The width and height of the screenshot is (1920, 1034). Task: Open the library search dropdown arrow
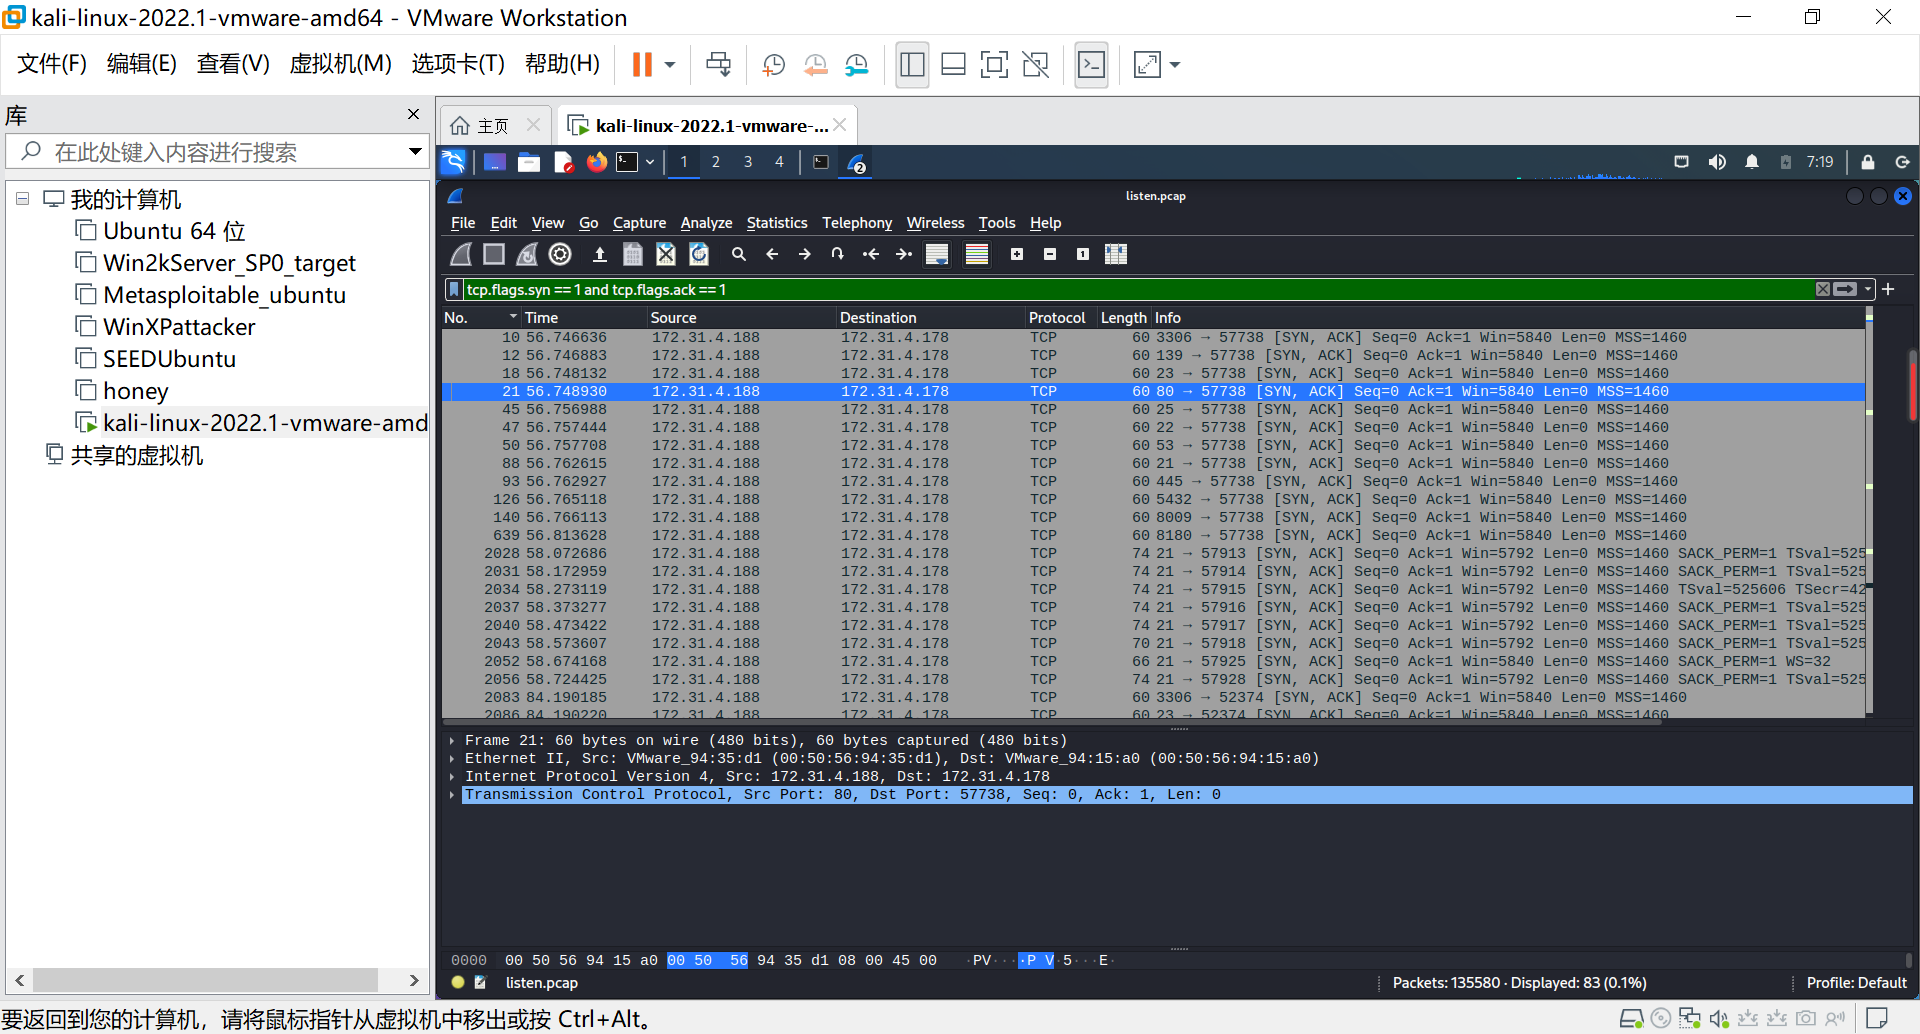[415, 152]
